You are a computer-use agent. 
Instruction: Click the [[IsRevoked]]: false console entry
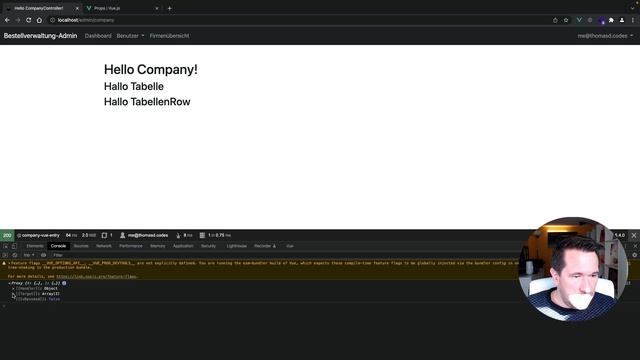(x=38, y=299)
